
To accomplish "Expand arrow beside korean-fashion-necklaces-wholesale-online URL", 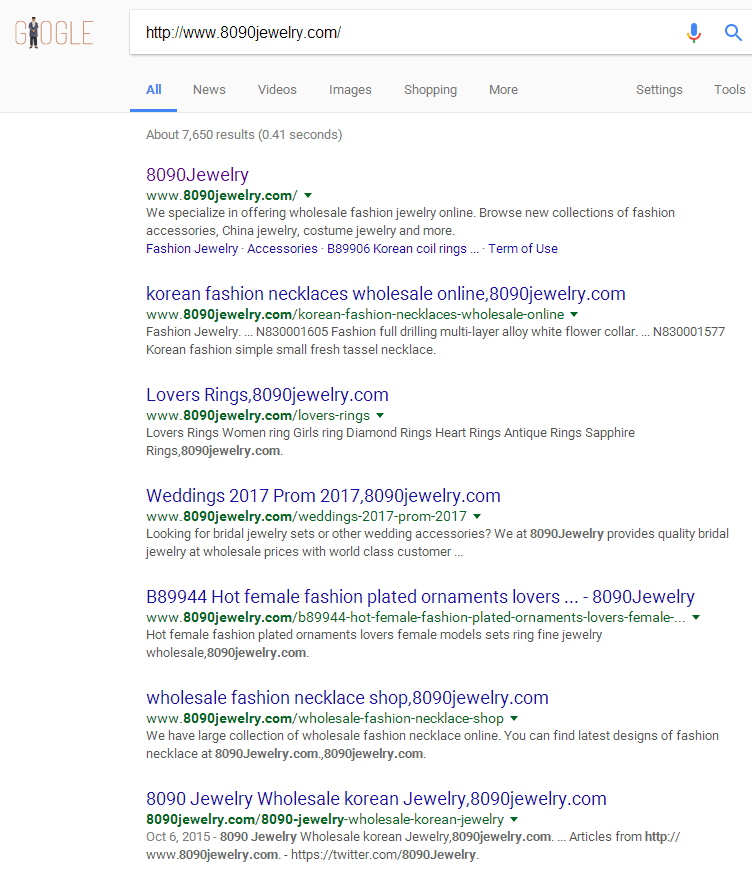I will (574, 315).
